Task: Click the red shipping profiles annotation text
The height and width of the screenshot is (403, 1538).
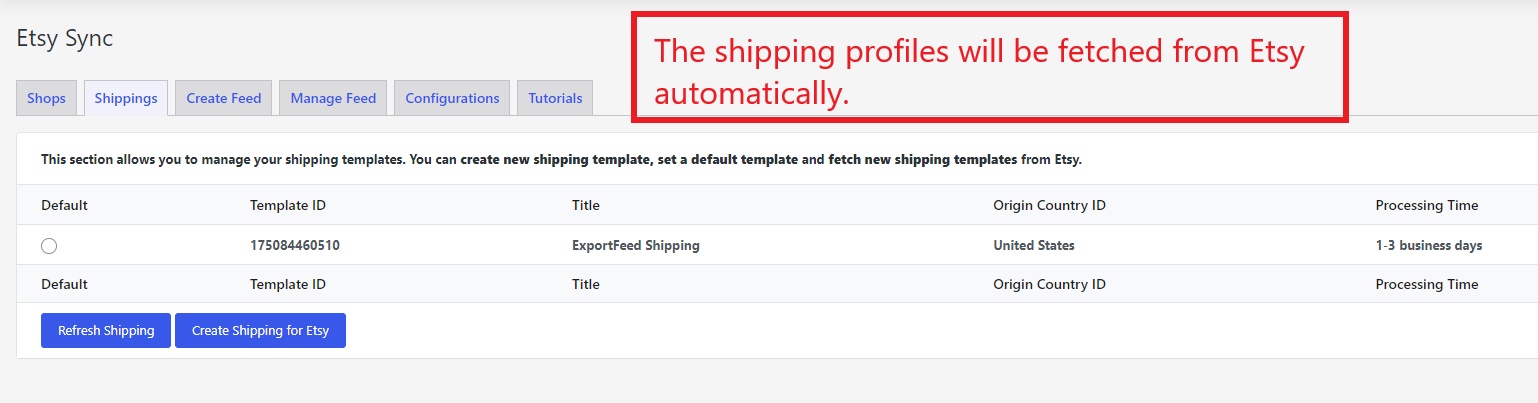Action: [x=978, y=72]
